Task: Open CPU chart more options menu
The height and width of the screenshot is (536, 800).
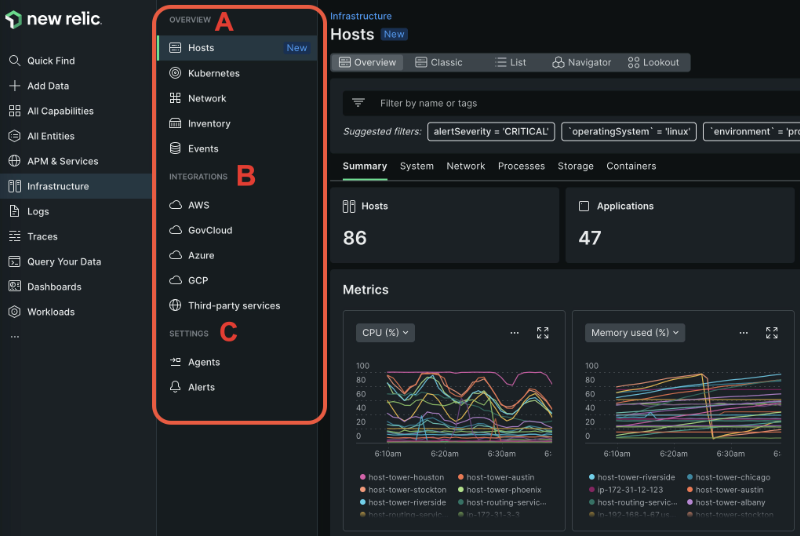Action: coord(514,333)
